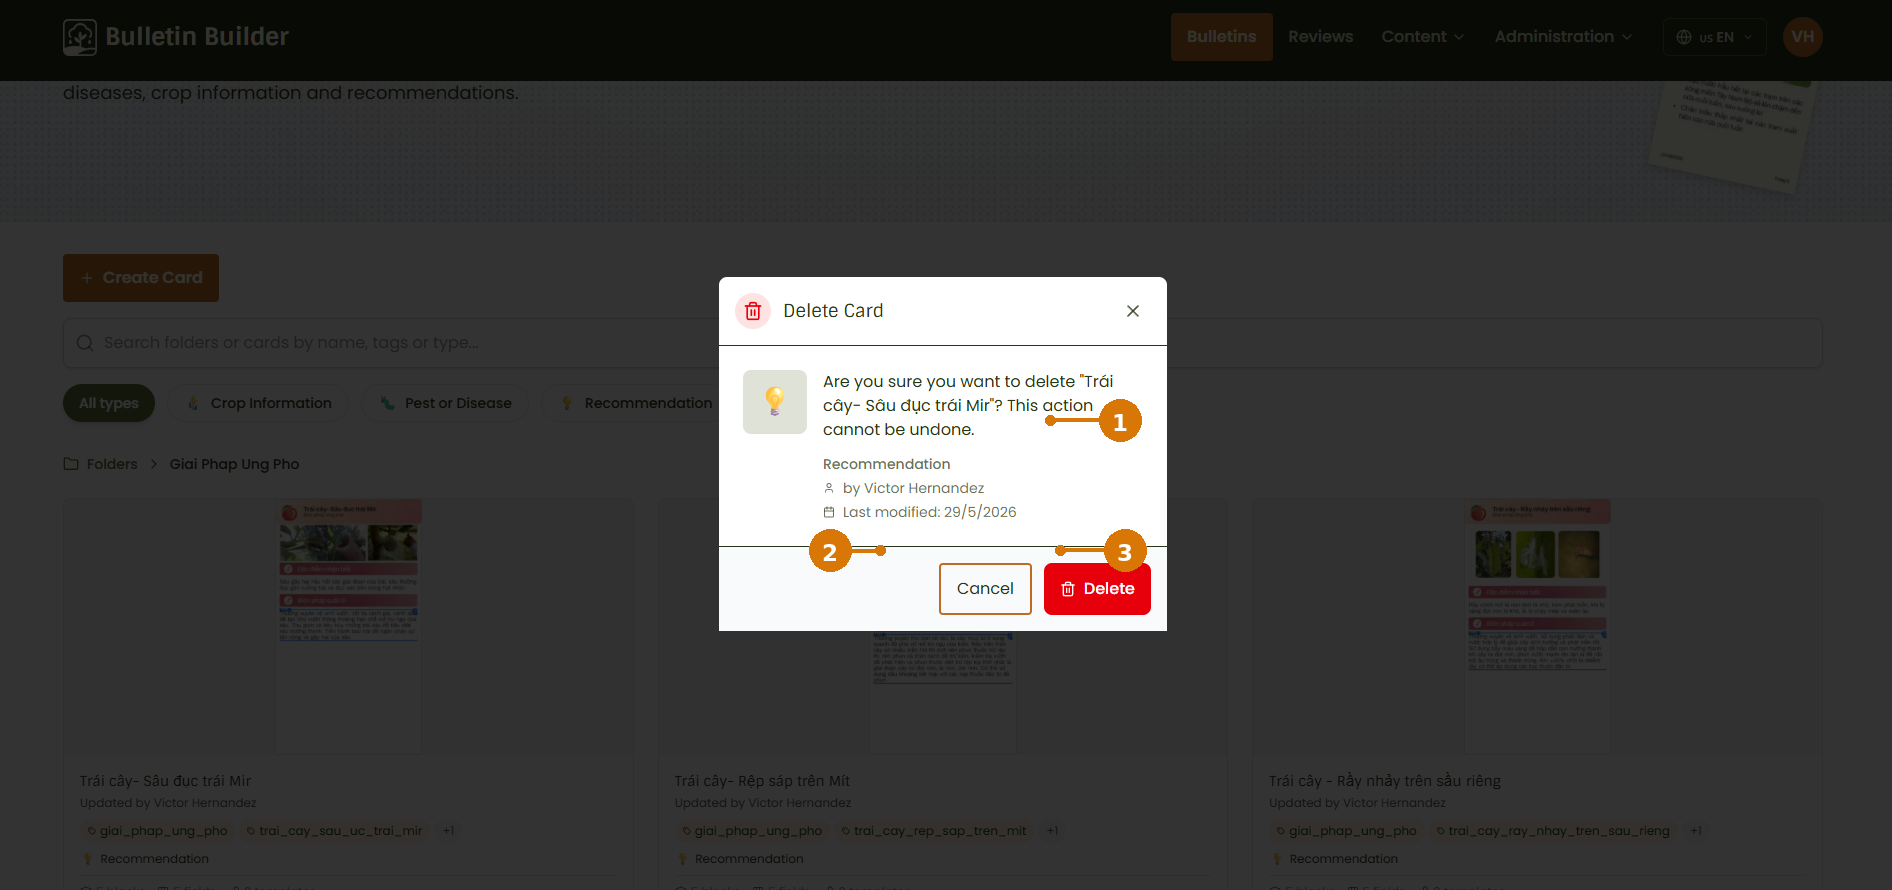Image resolution: width=1892 pixels, height=890 pixels.
Task: Expand +1 tags on Sâu đục trái Mir card
Action: (x=449, y=831)
